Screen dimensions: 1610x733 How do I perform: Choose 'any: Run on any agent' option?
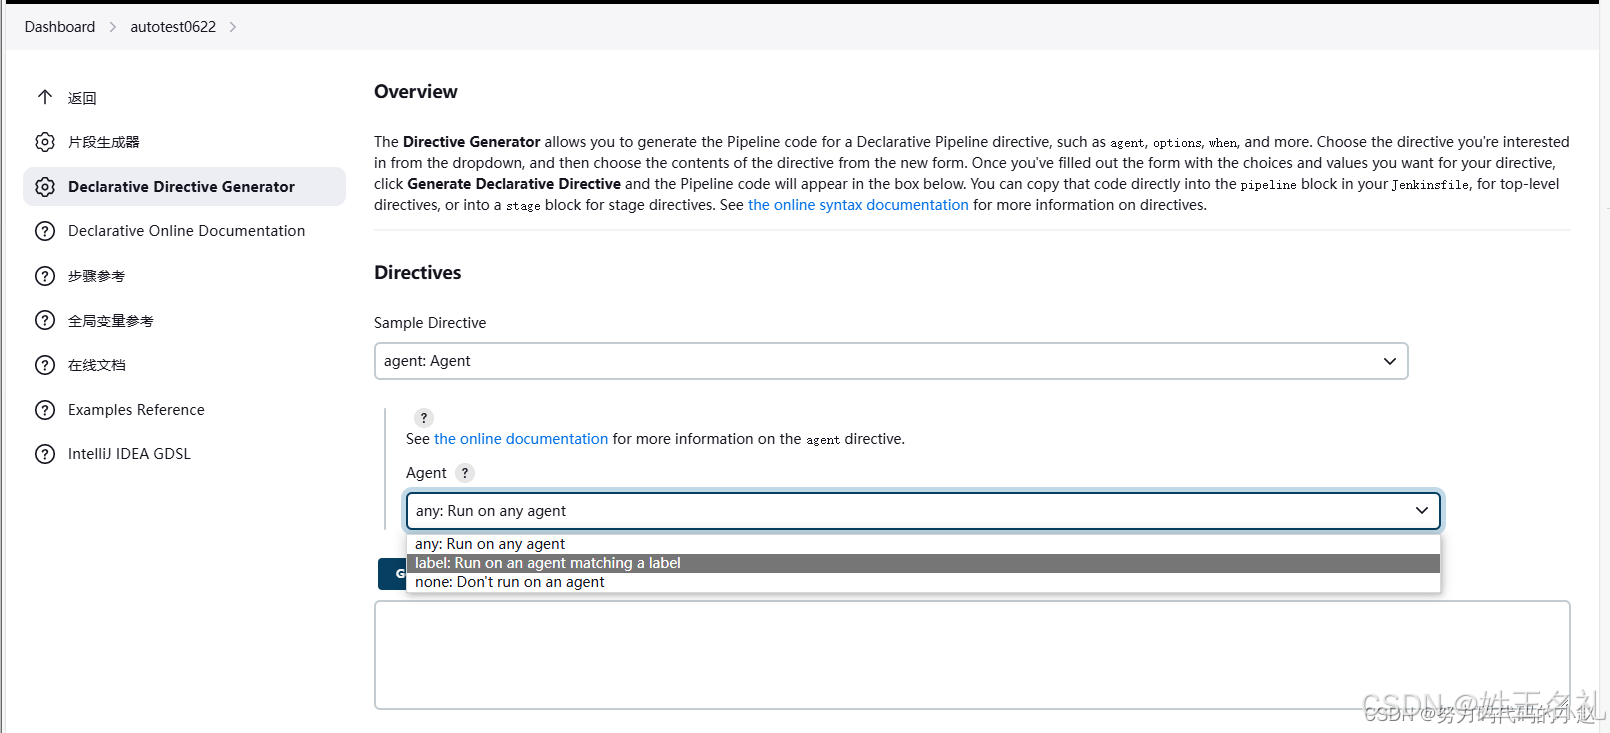(923, 544)
